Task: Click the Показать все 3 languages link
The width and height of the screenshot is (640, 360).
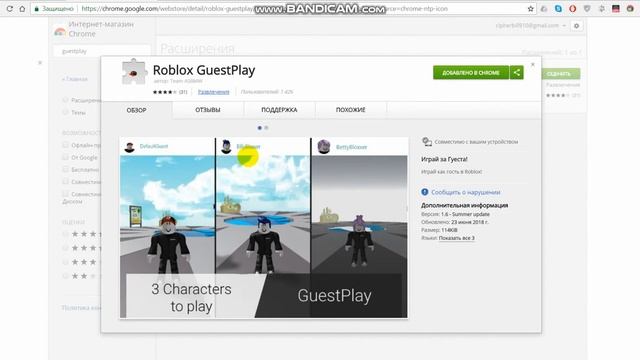Action: click(x=456, y=238)
